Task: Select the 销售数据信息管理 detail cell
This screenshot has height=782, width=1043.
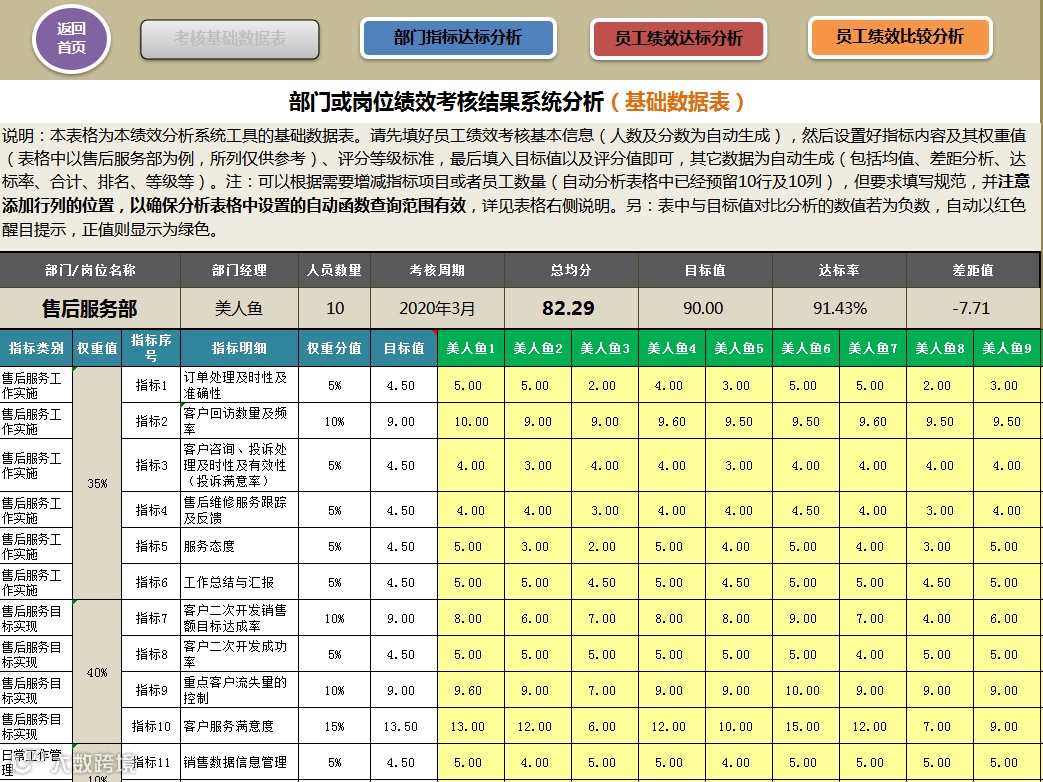Action: pyautogui.click(x=239, y=762)
